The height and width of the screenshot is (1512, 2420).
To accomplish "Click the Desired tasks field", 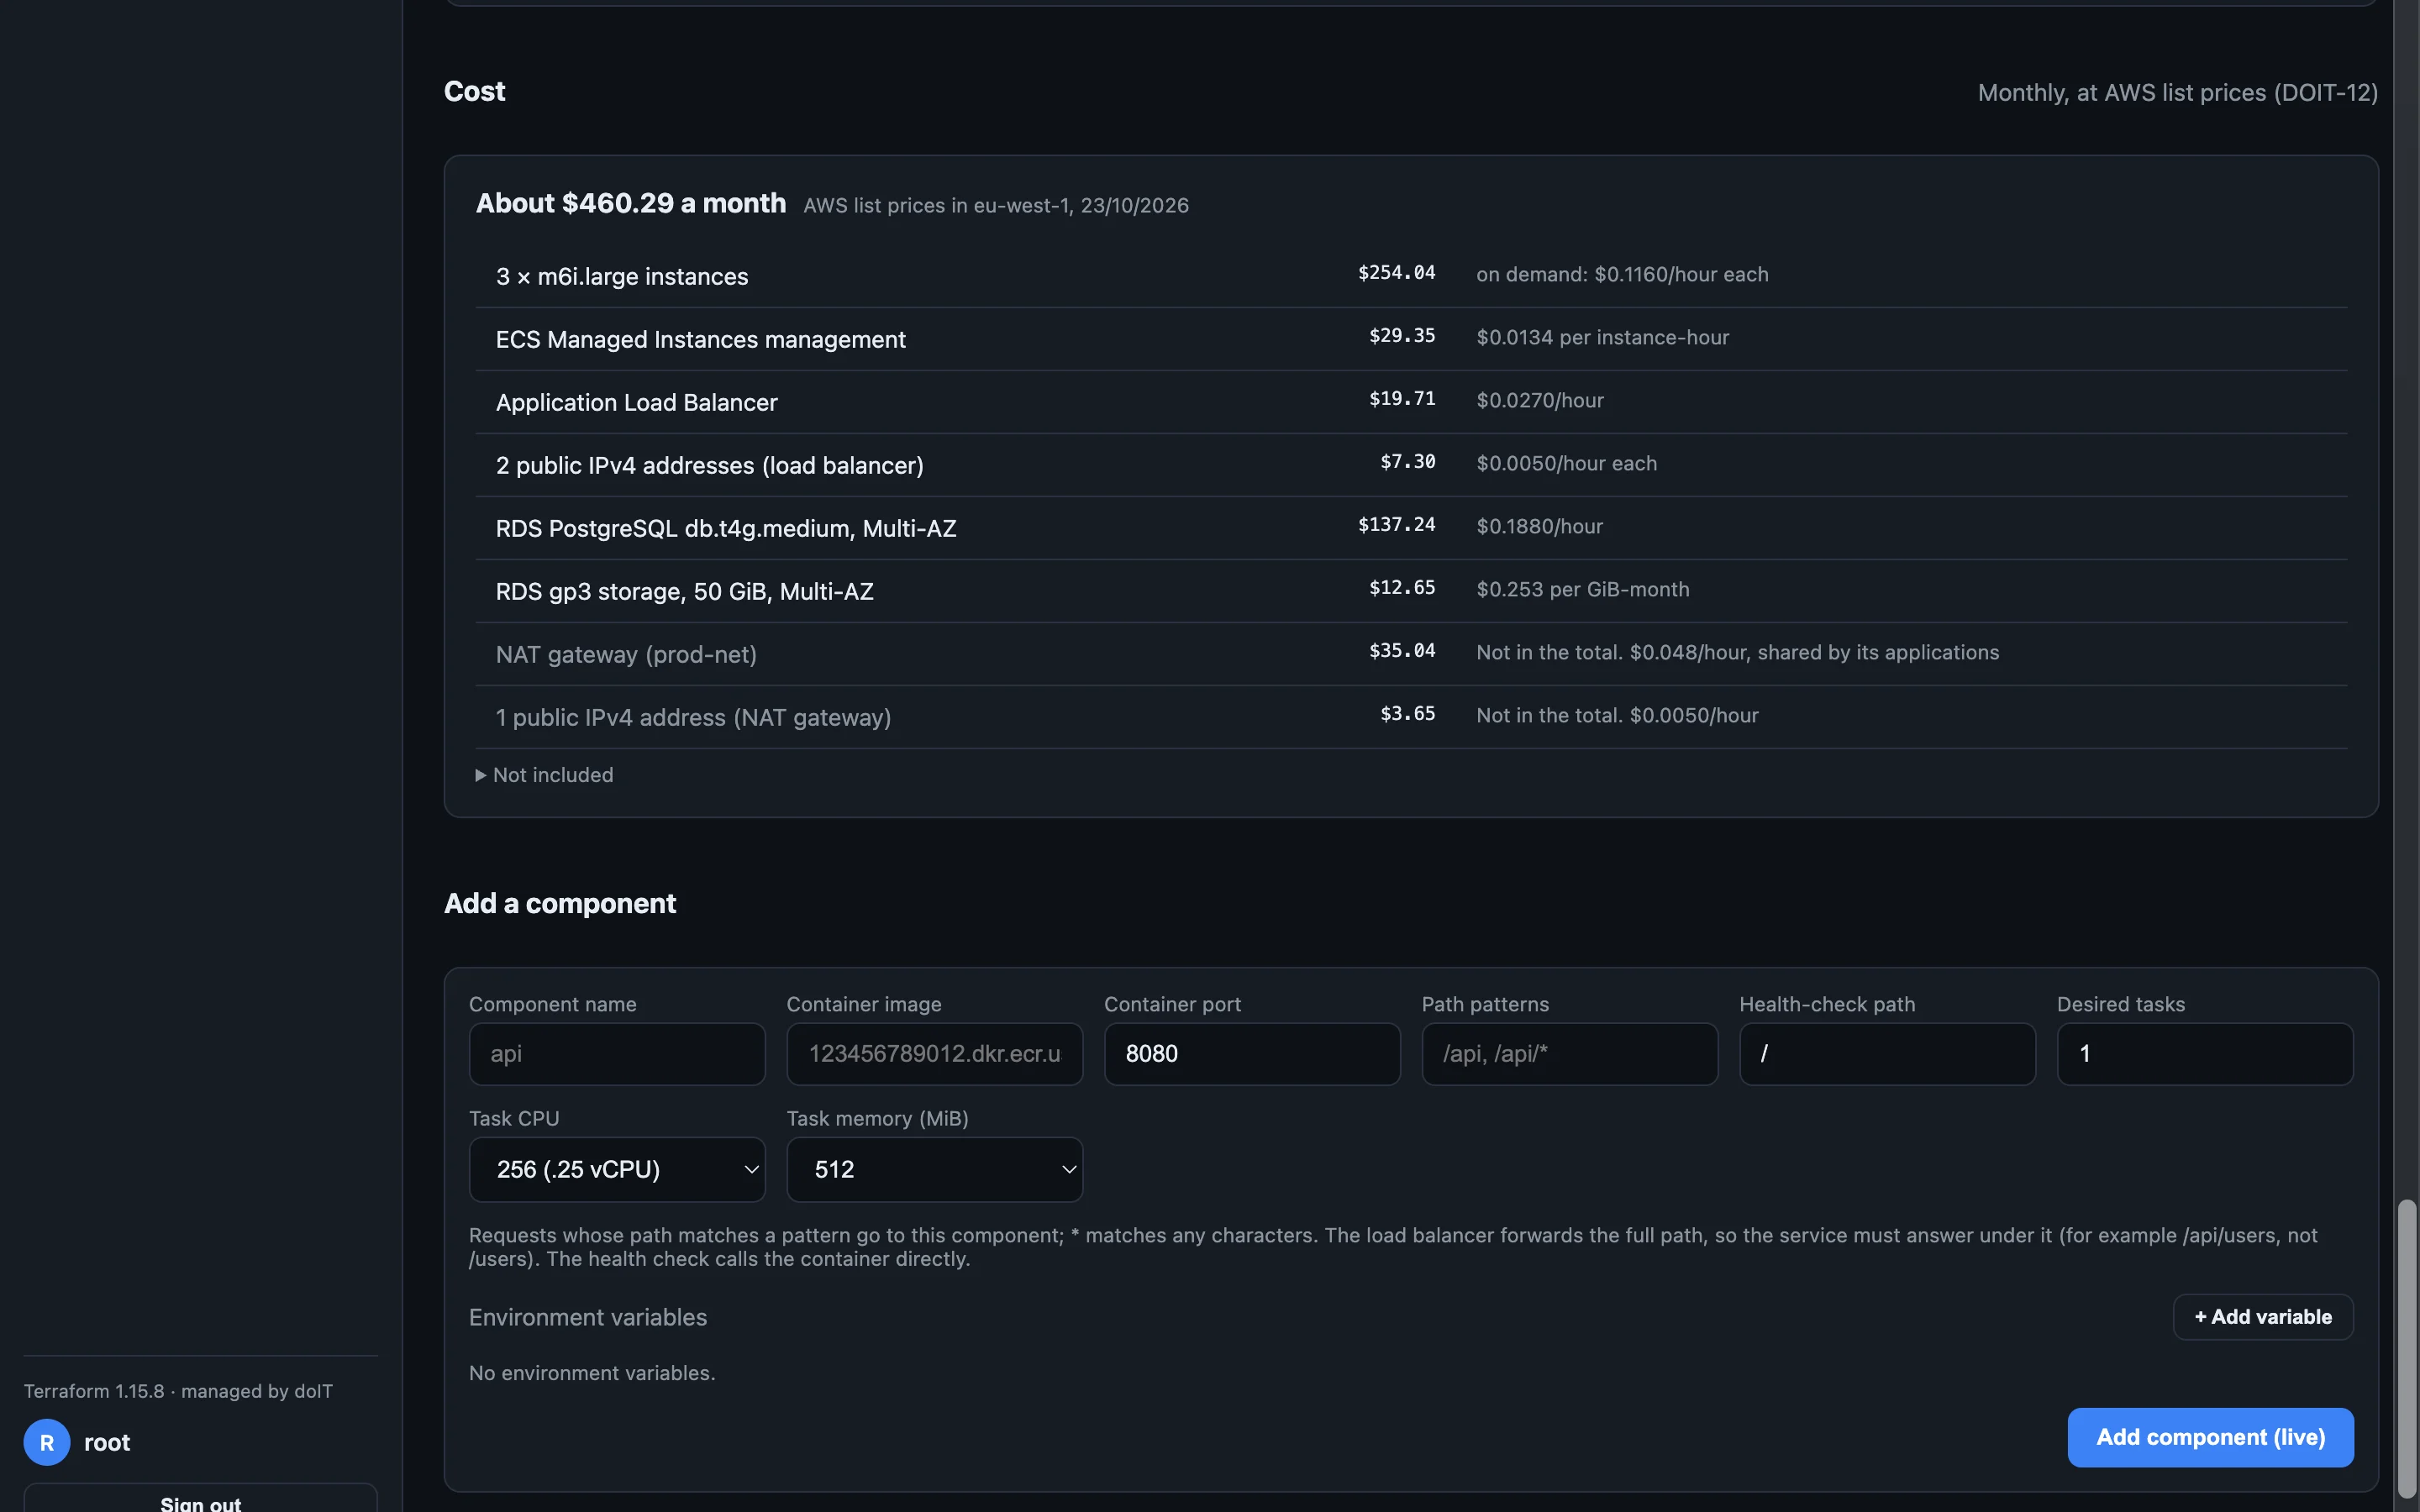I will (2205, 1054).
